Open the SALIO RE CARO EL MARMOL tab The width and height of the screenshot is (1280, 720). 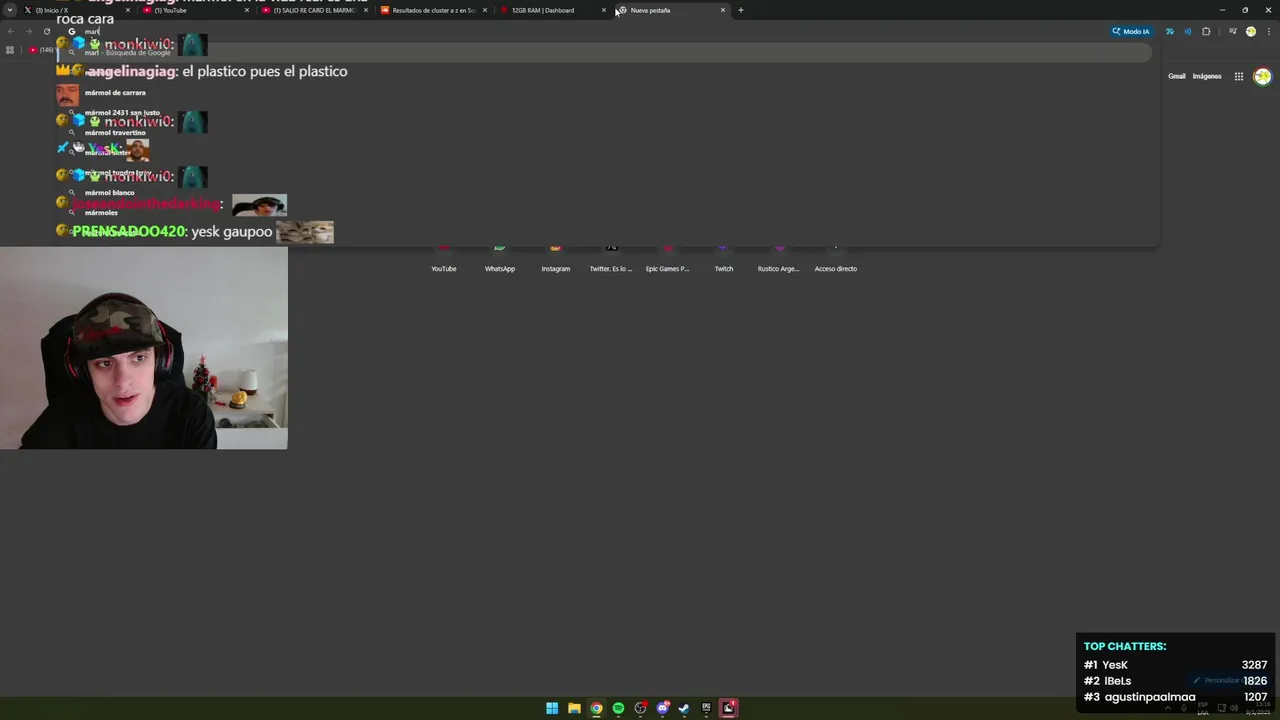(x=315, y=10)
